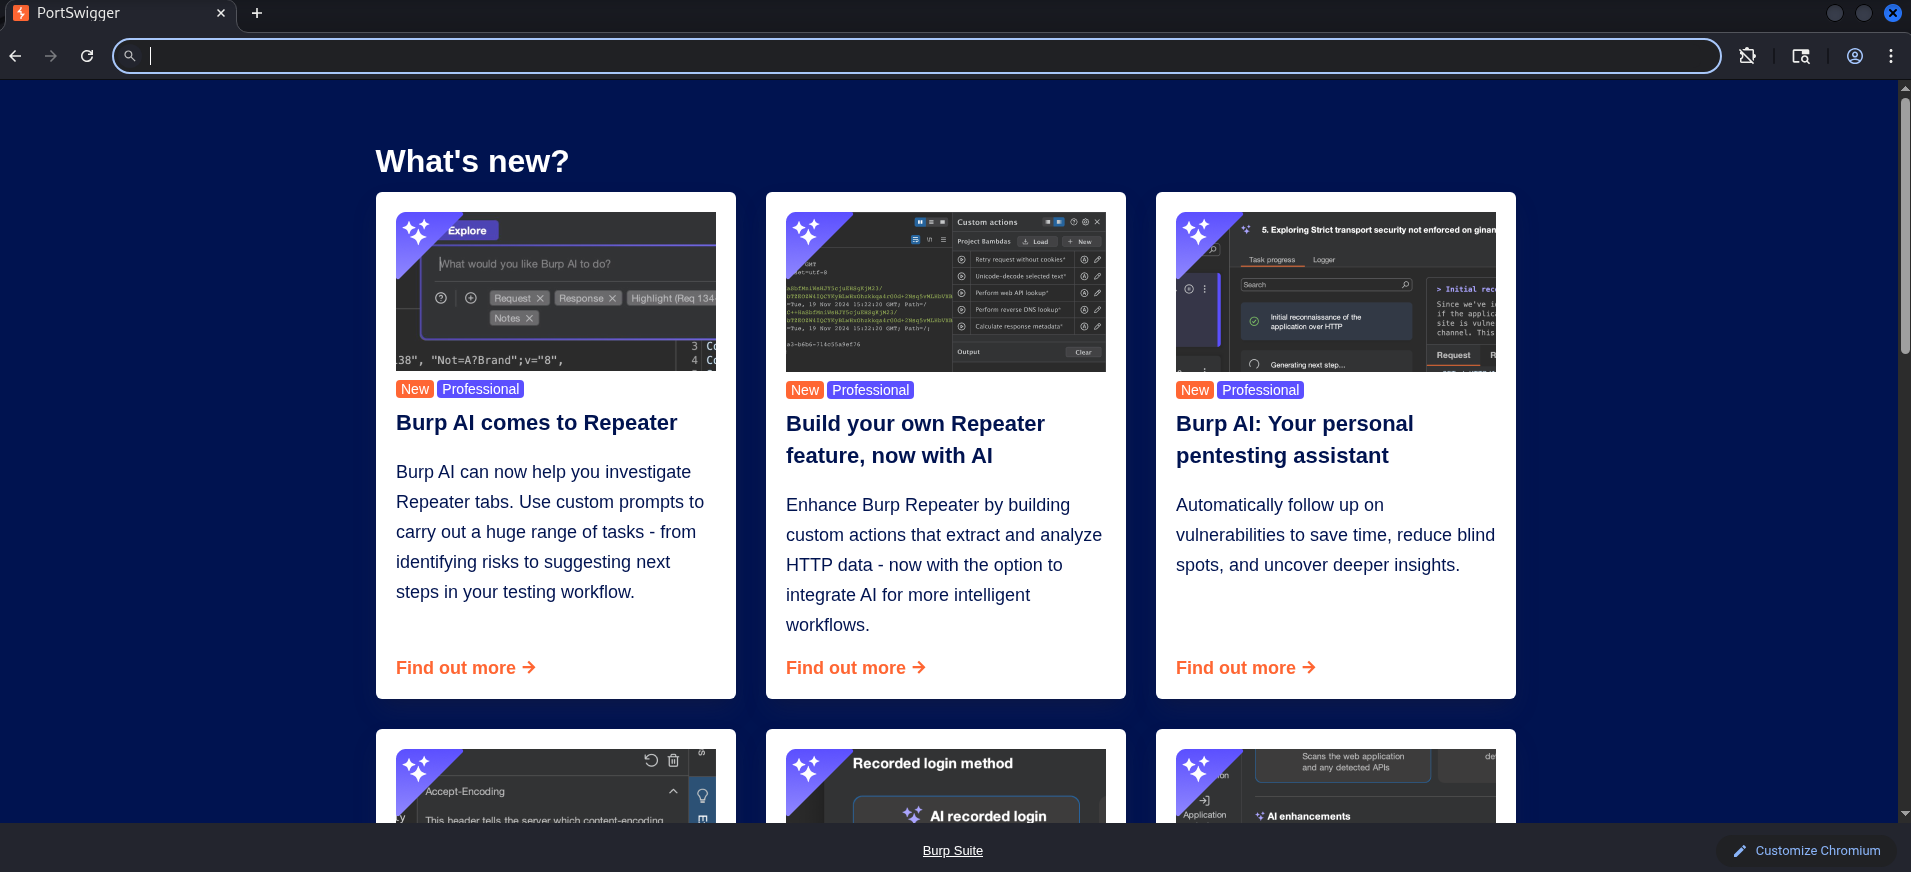Close the PortSwigger tab

221,13
